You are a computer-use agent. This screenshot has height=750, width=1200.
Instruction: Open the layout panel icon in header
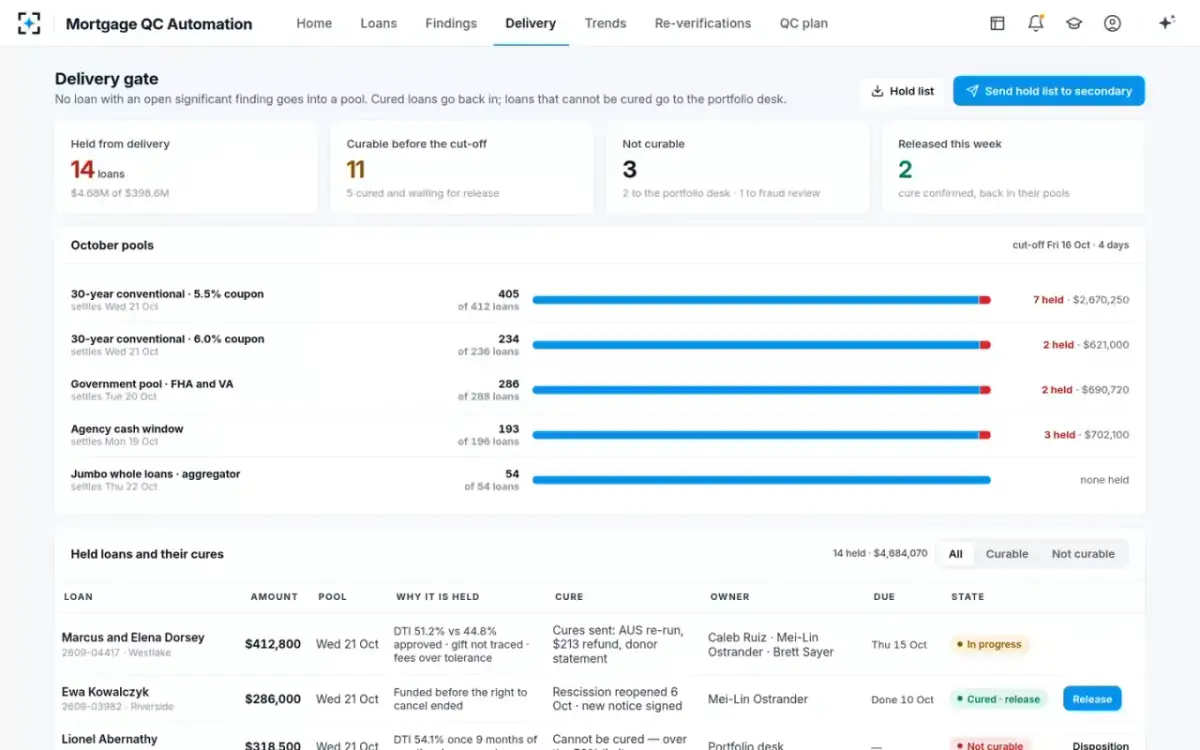tap(997, 23)
